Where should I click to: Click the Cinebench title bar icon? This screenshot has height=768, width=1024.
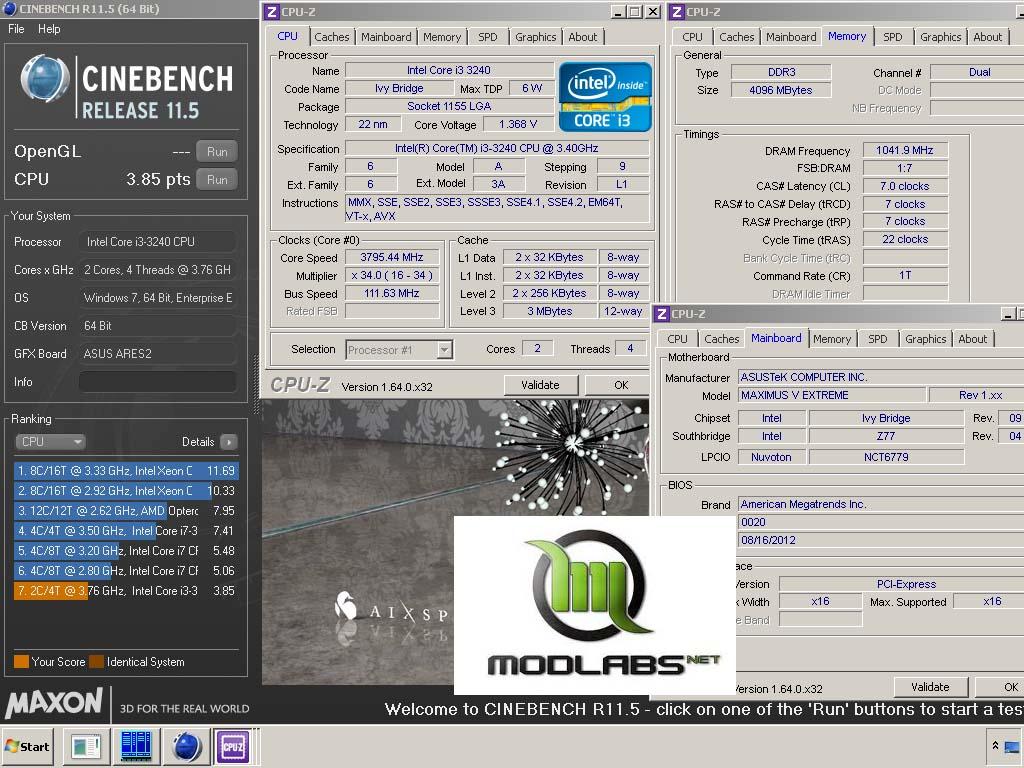point(10,8)
